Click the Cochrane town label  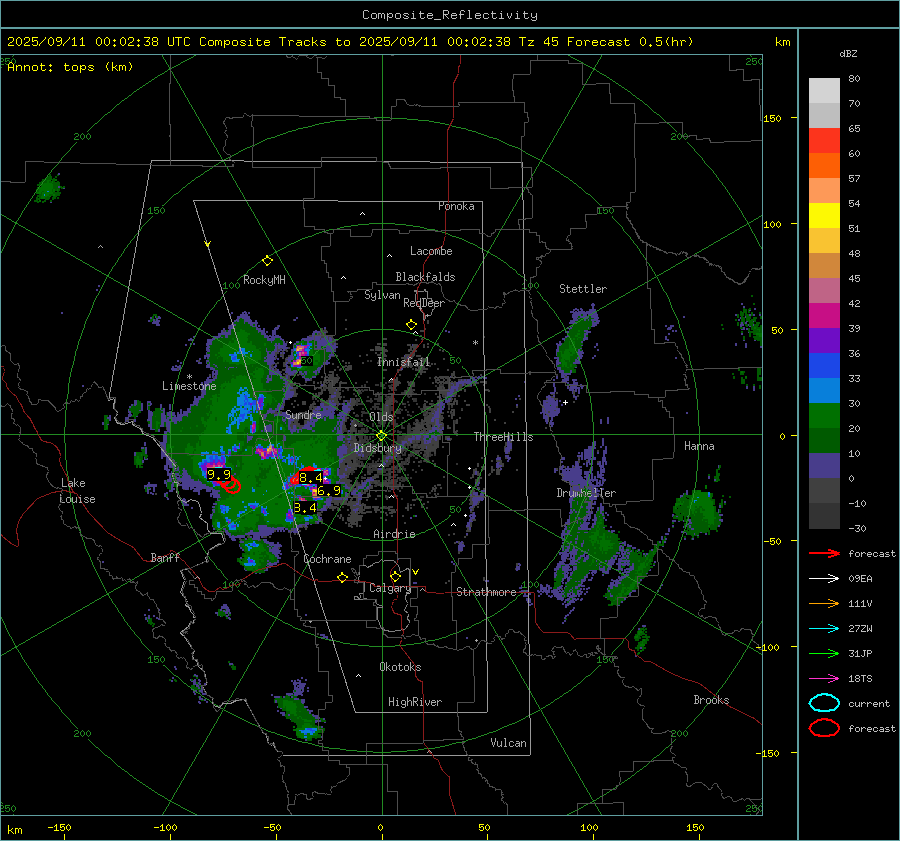click(327, 559)
